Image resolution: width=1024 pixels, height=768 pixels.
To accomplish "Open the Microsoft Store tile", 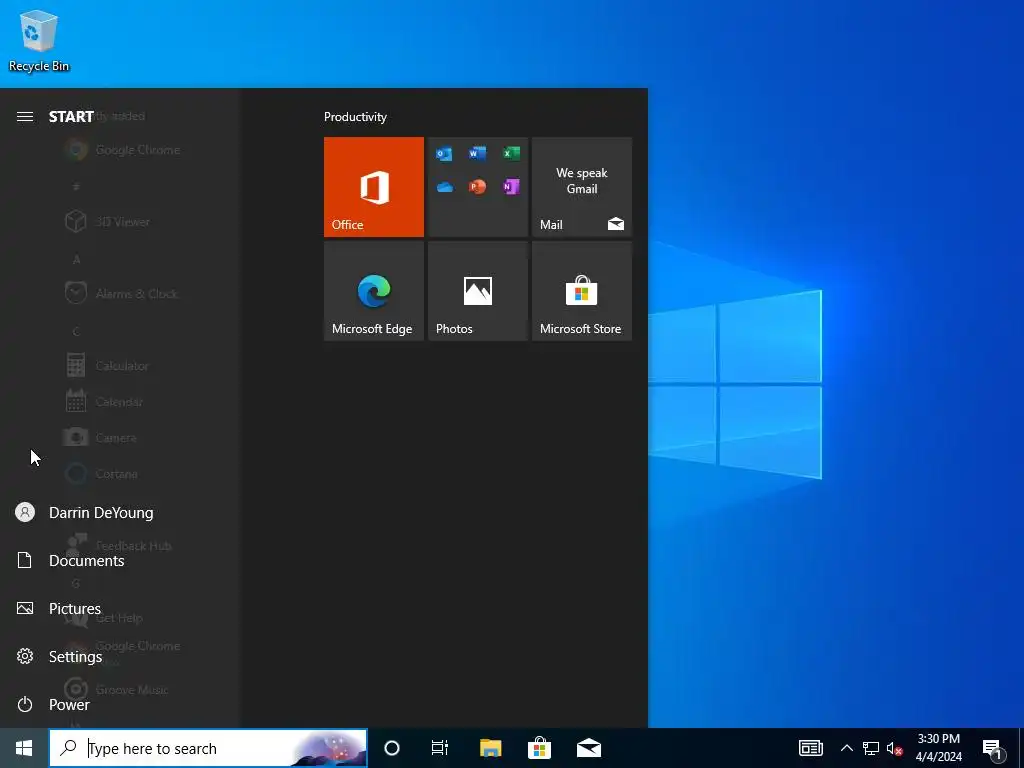I will pos(582,291).
